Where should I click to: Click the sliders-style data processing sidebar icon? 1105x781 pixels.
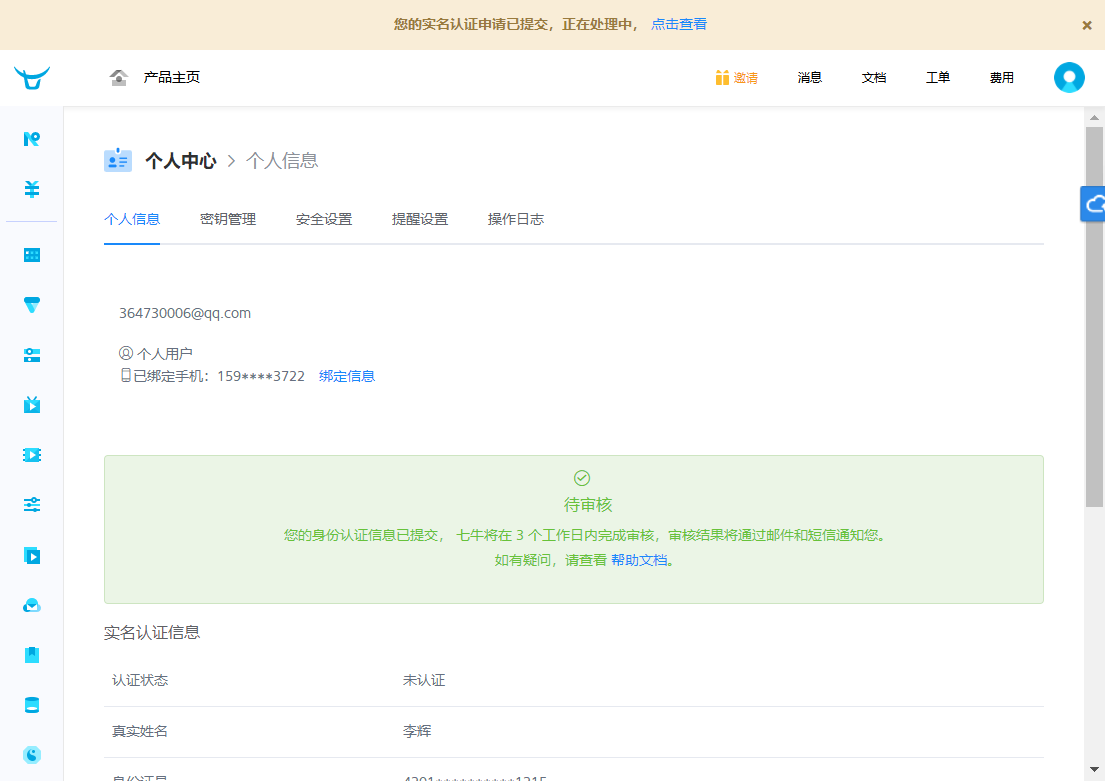31,505
